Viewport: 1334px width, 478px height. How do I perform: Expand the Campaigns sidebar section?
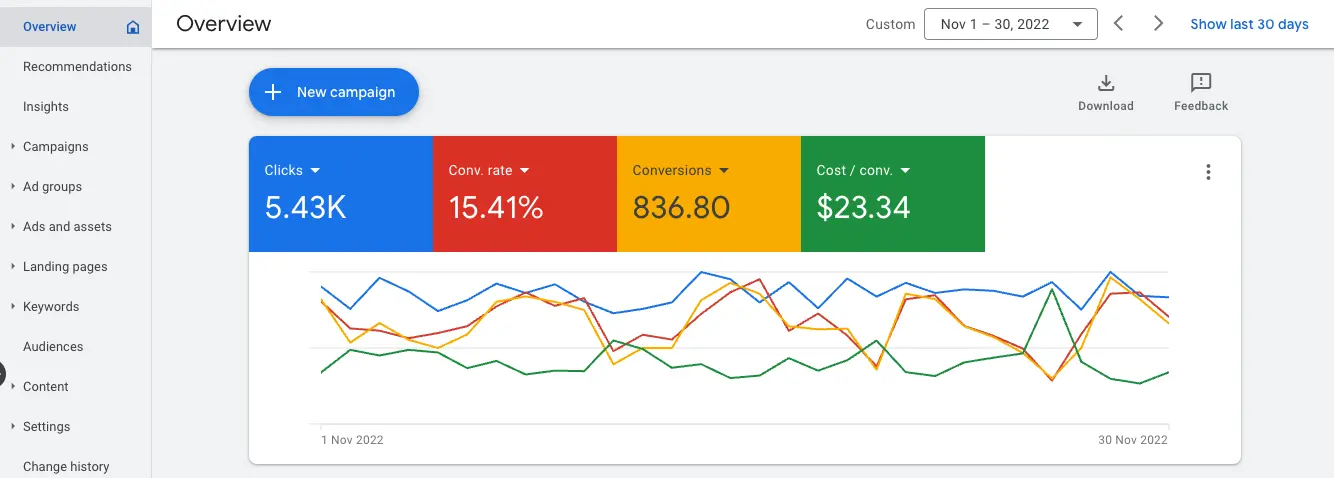point(13,147)
